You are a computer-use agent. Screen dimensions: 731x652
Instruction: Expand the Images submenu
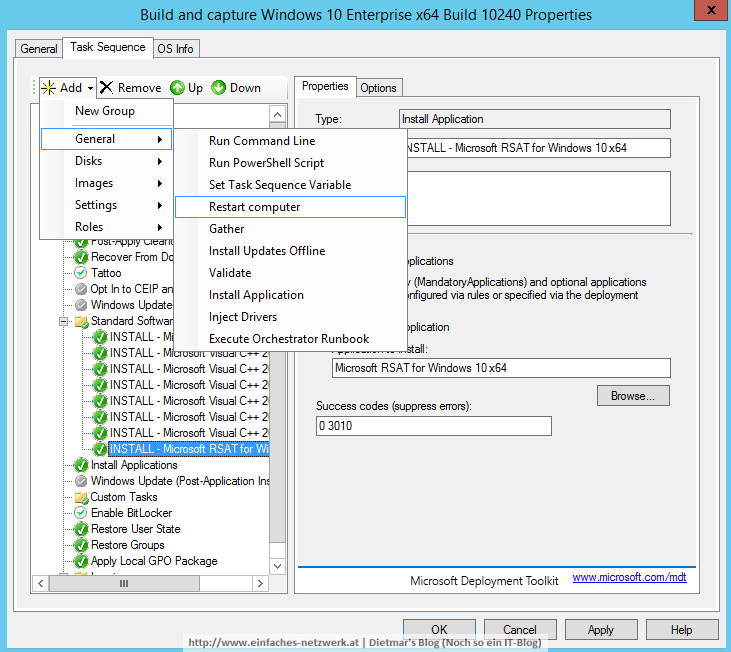click(x=106, y=183)
